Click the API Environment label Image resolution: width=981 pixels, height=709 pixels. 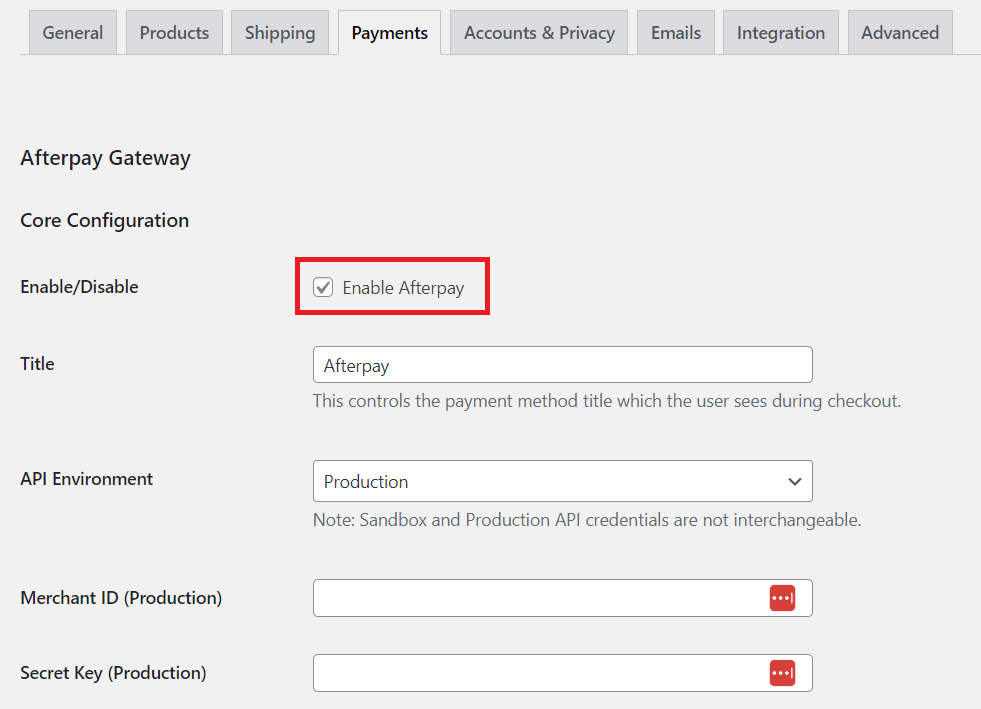click(87, 479)
